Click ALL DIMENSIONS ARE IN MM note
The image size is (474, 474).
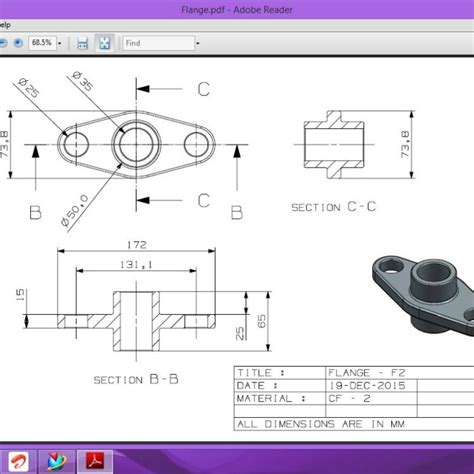click(321, 424)
